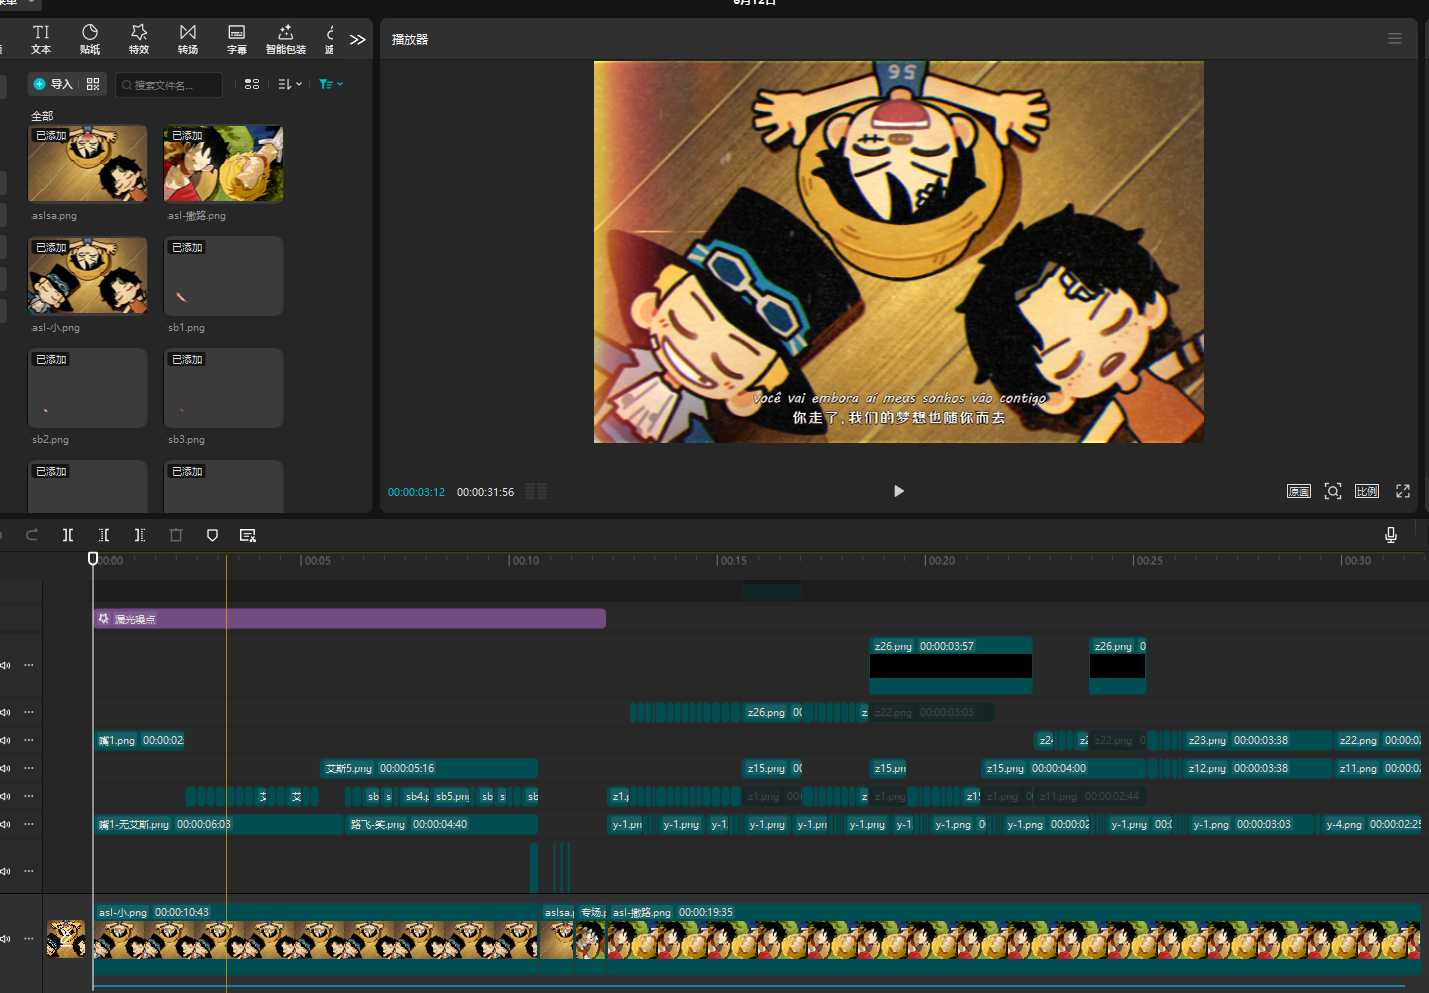Mute the 艾斯5.png track speaker
This screenshot has height=993, width=1429.
(x=6, y=768)
